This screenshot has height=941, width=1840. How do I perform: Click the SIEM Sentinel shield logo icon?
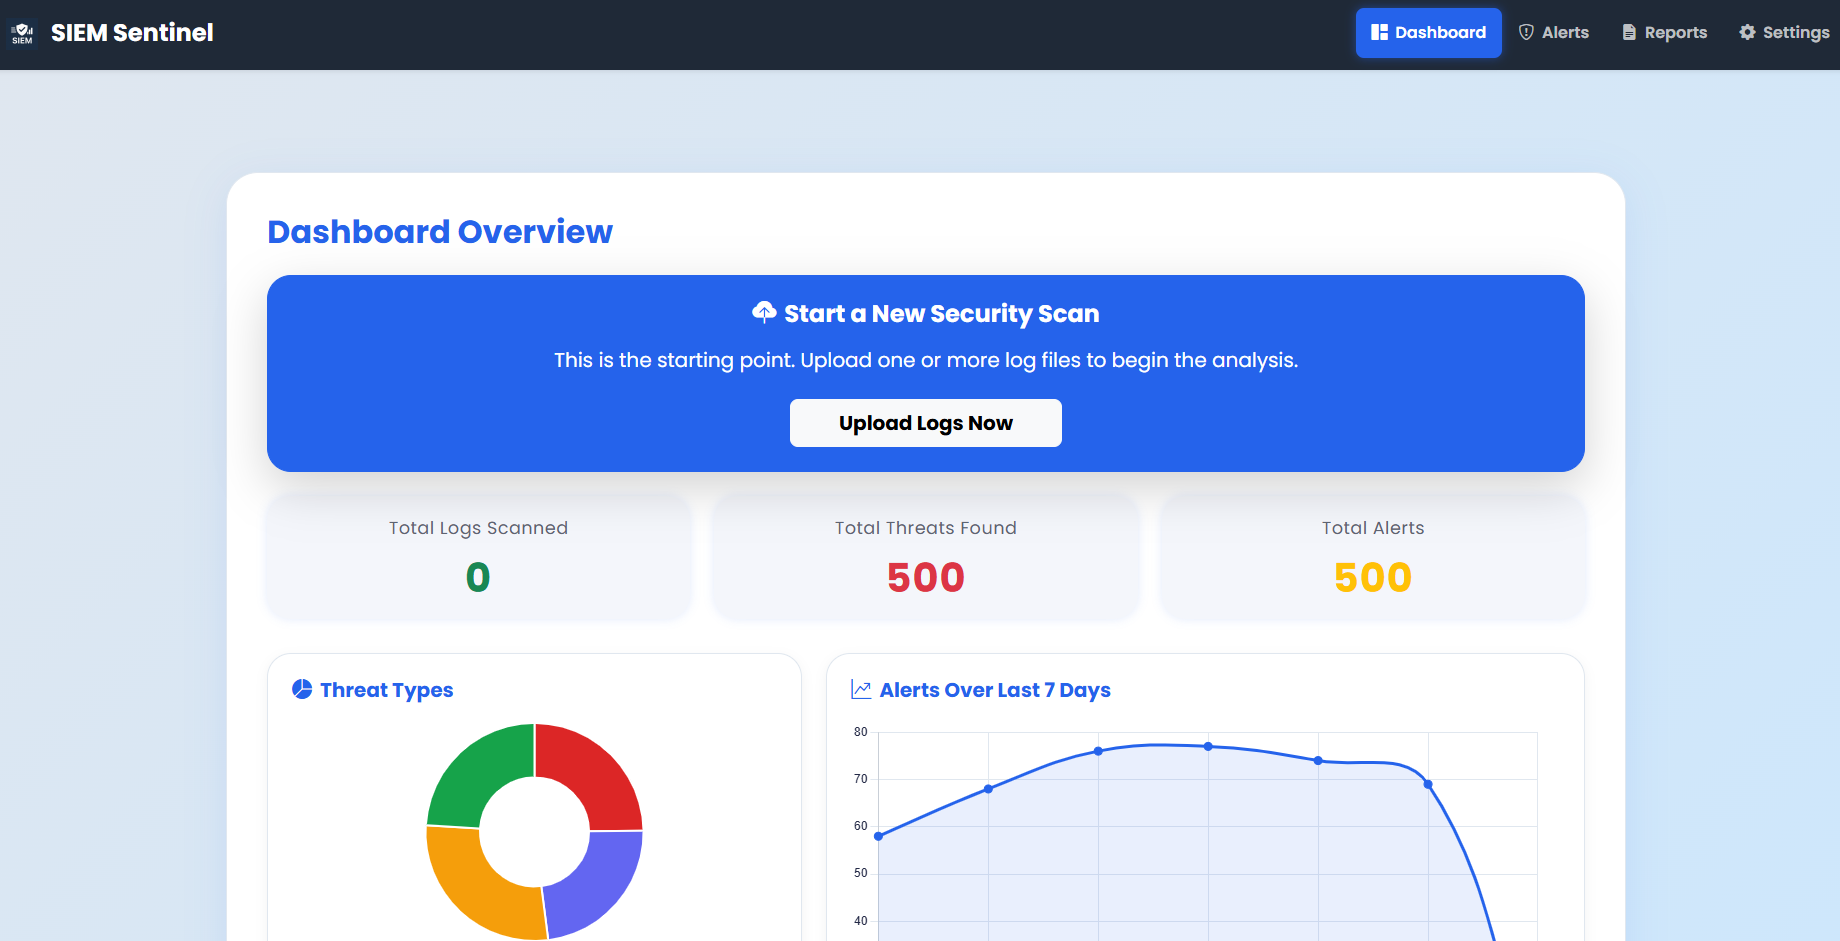[x=22, y=33]
